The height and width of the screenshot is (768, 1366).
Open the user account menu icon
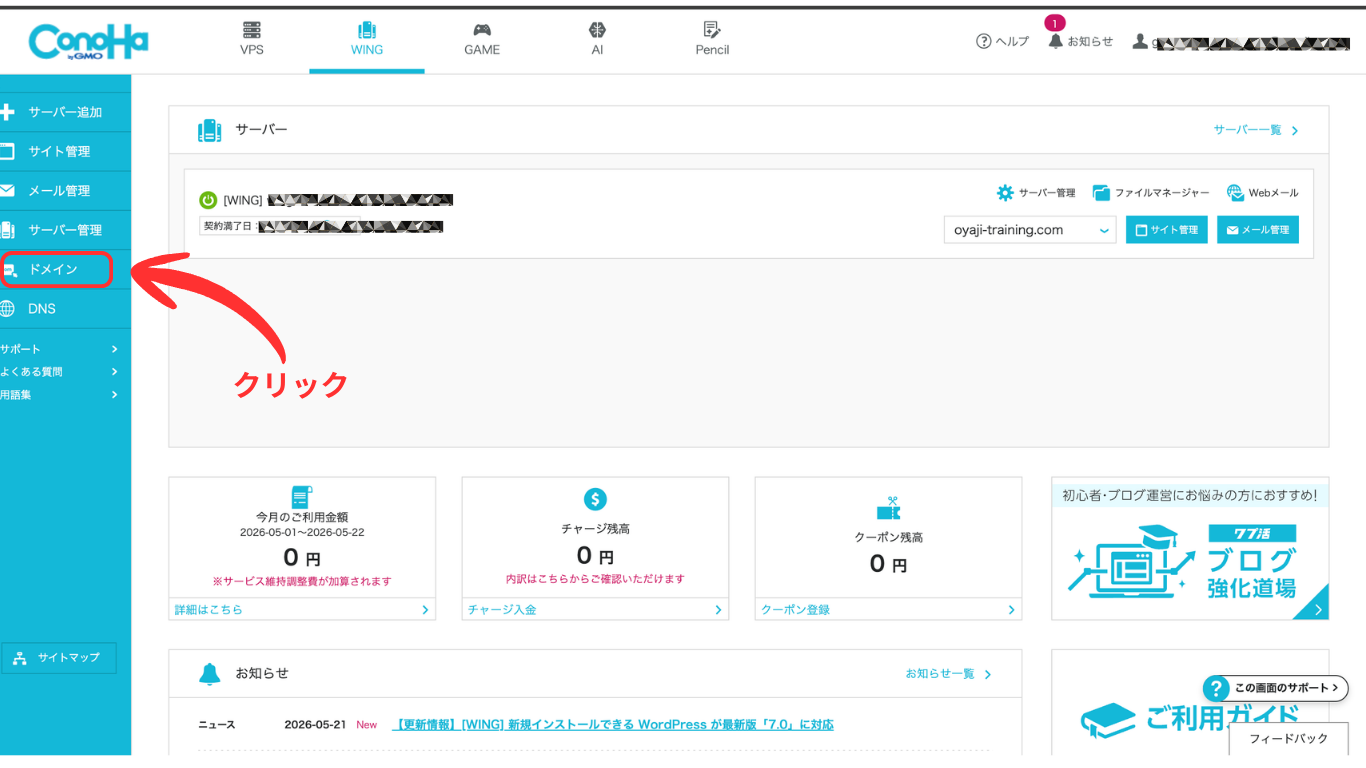[x=1140, y=42]
